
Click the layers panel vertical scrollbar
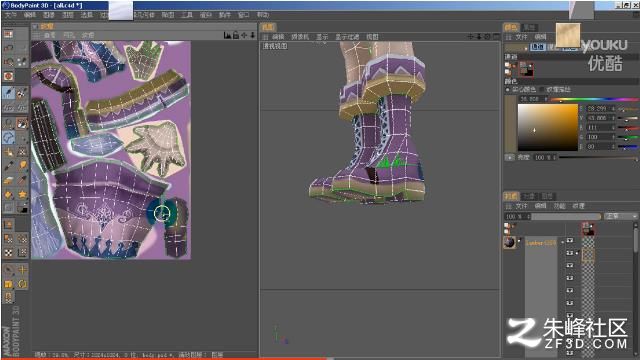[636, 286]
